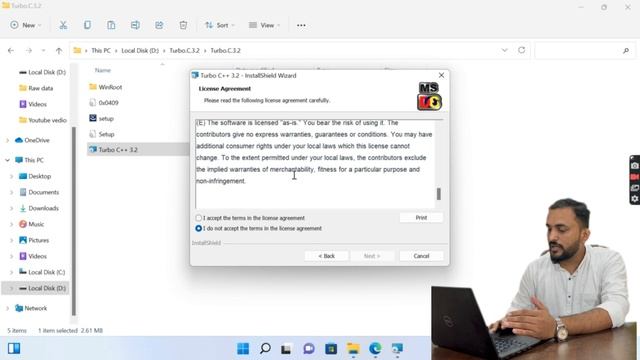Expand the Network tree node
Viewport: 640px width, 360px height.
click(x=7, y=308)
